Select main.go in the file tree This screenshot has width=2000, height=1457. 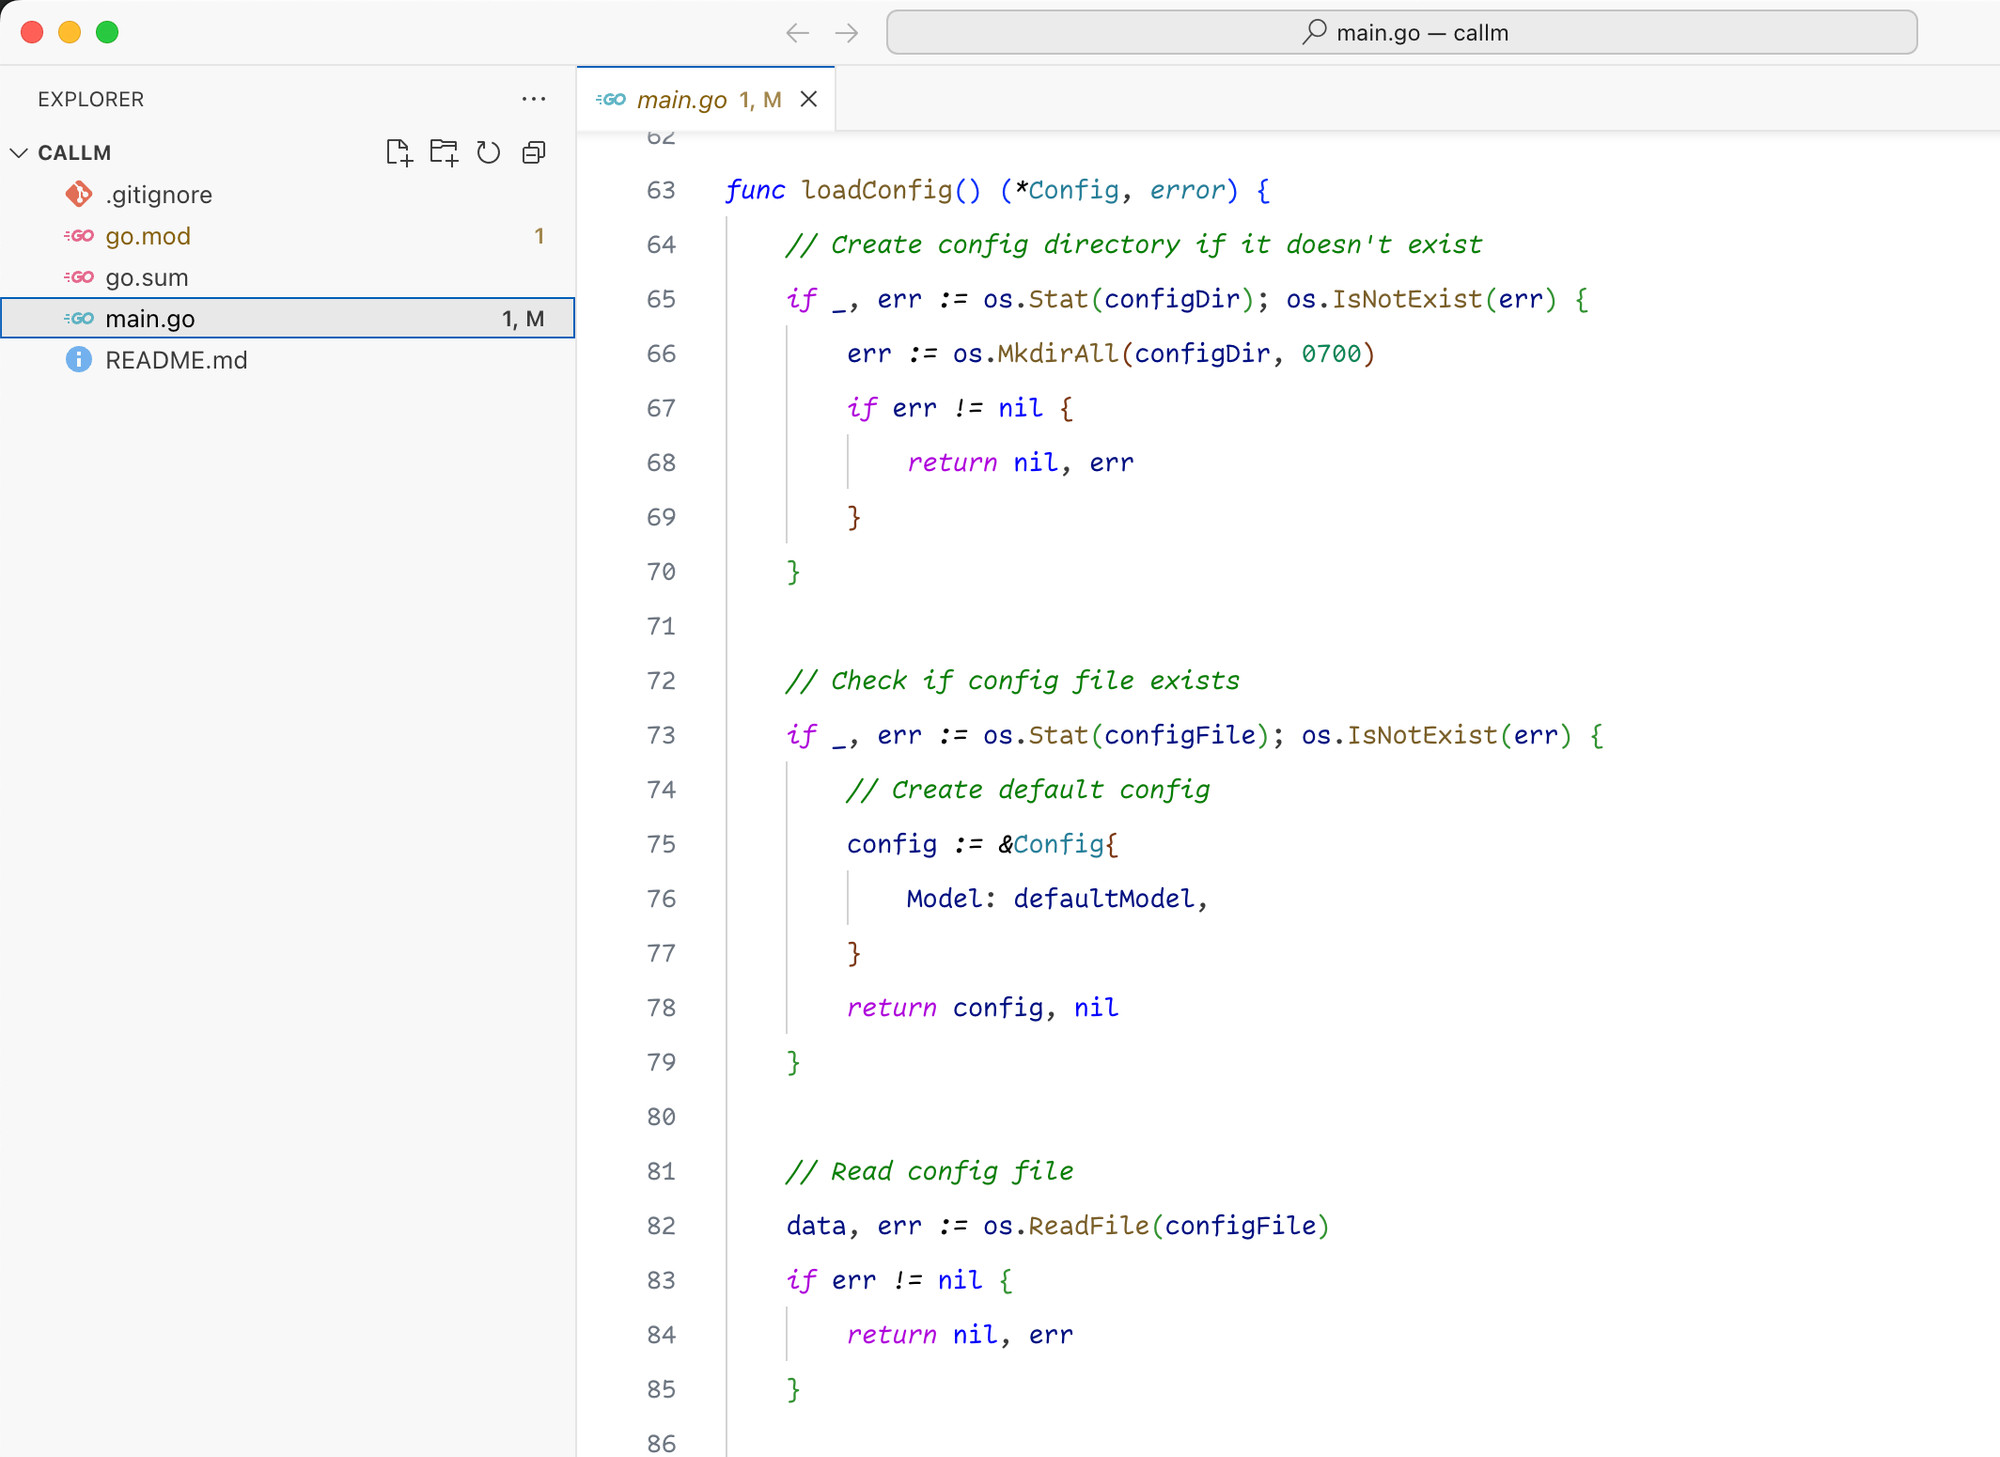tap(288, 318)
